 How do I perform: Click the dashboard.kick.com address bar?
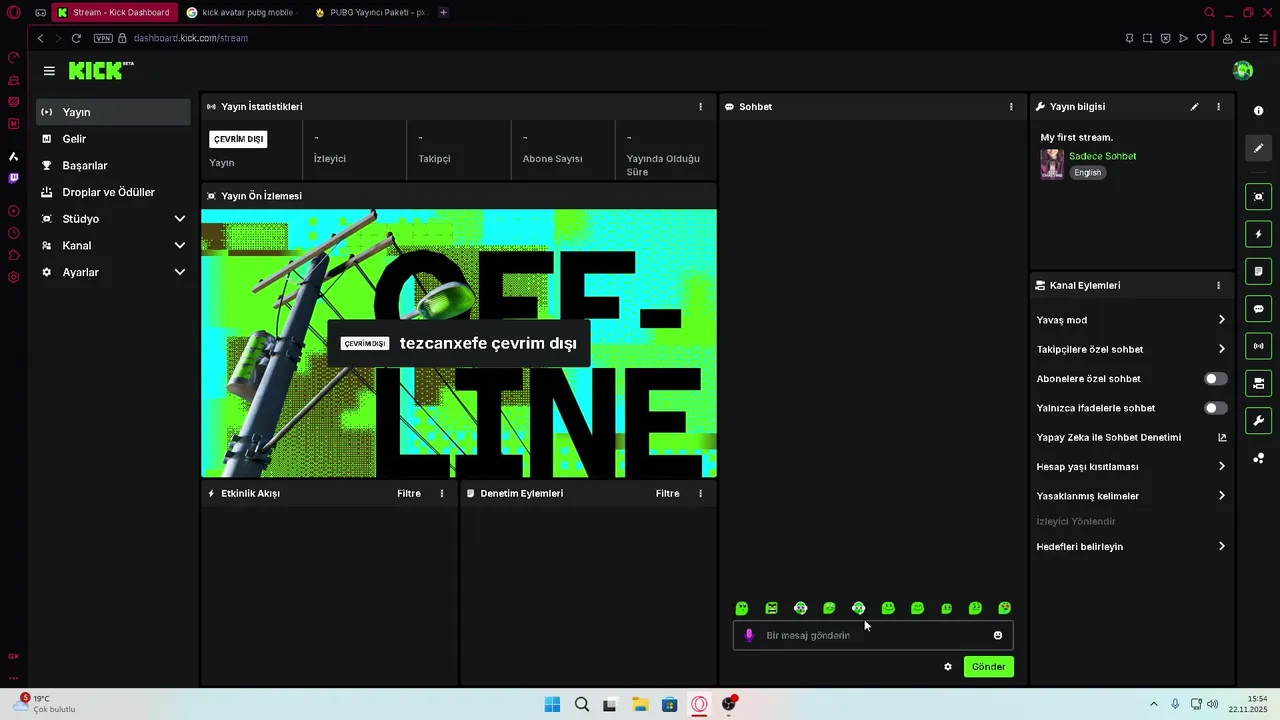pos(190,38)
